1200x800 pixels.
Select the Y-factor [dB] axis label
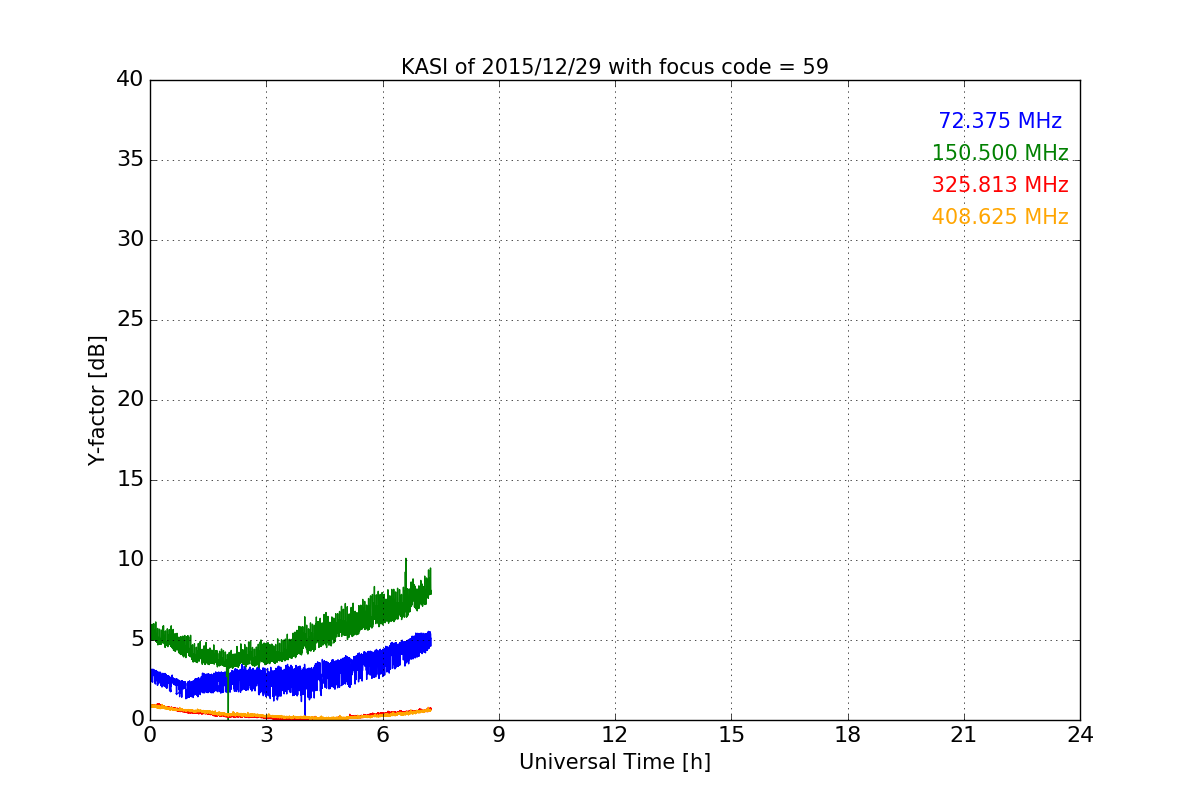pos(97,400)
